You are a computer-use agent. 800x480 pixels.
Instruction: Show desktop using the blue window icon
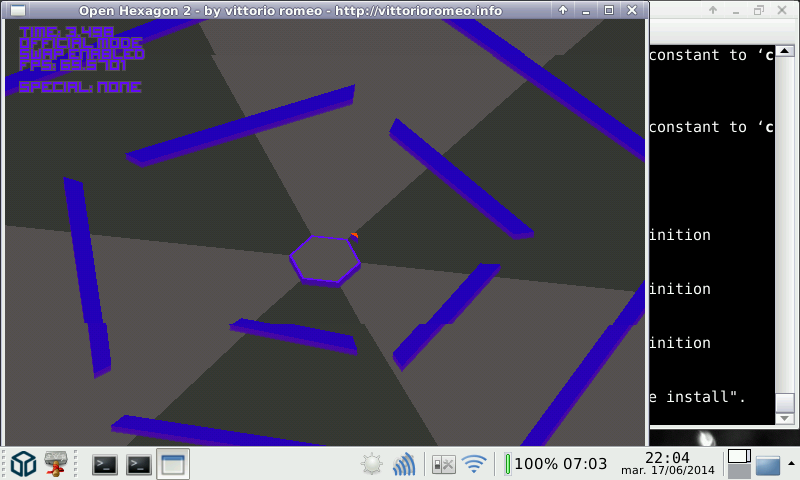(x=768, y=465)
